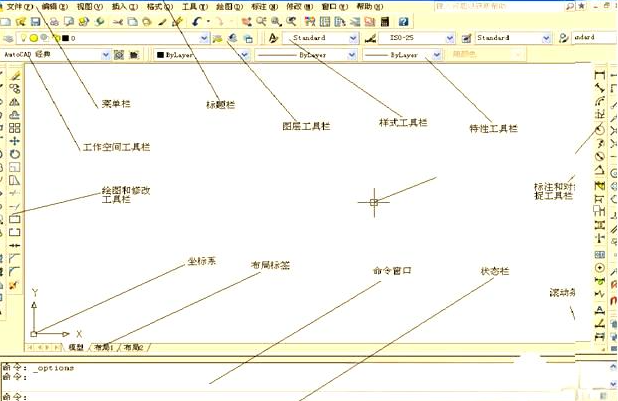Screen dimensions: 618x401
Task: Click the Match Properties brush icon
Action: 177,21
